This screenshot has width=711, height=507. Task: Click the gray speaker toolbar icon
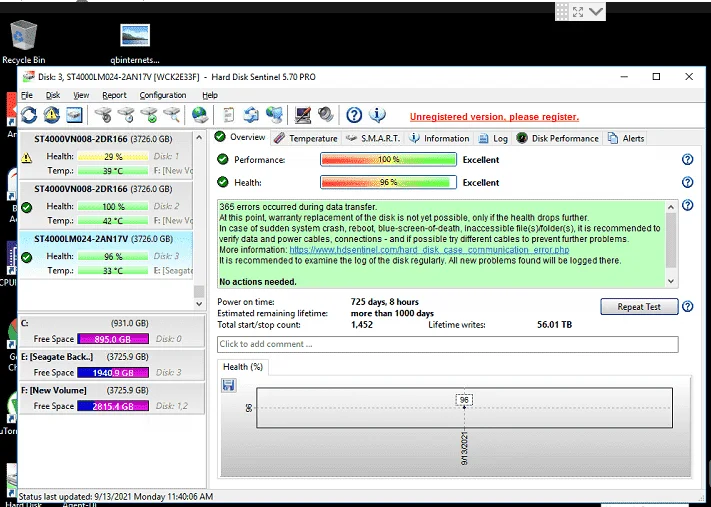pyautogui.click(x=326, y=115)
